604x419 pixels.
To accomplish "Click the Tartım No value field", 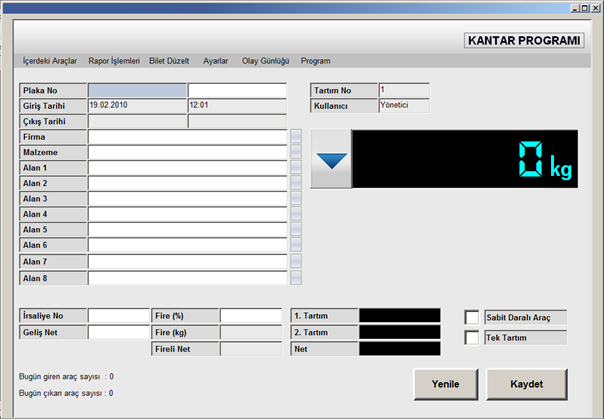I will click(x=404, y=90).
